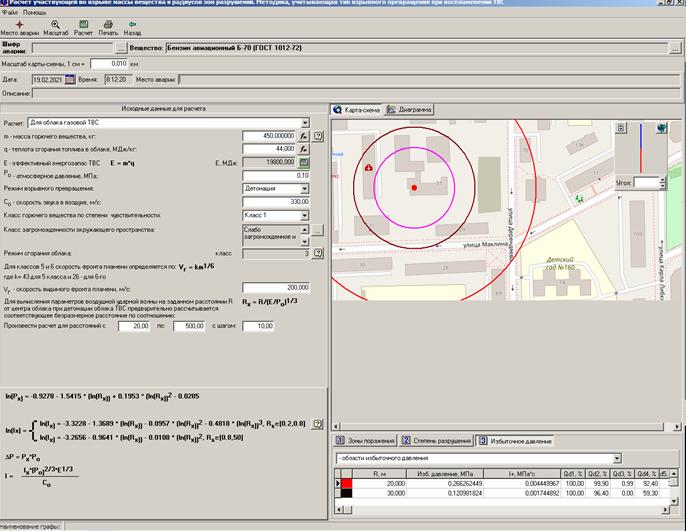Click function icon beside mass field
This screenshot has width=686, height=531.
303,134
